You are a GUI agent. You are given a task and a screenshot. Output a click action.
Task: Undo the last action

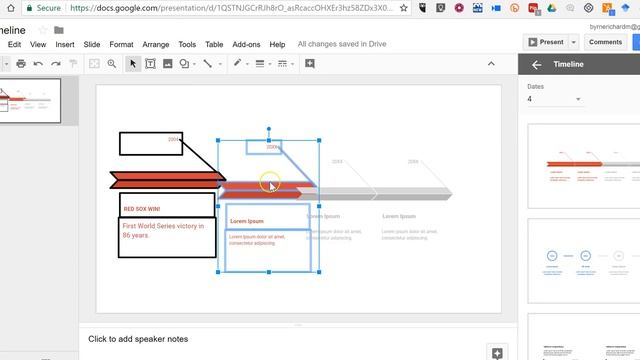pos(38,64)
